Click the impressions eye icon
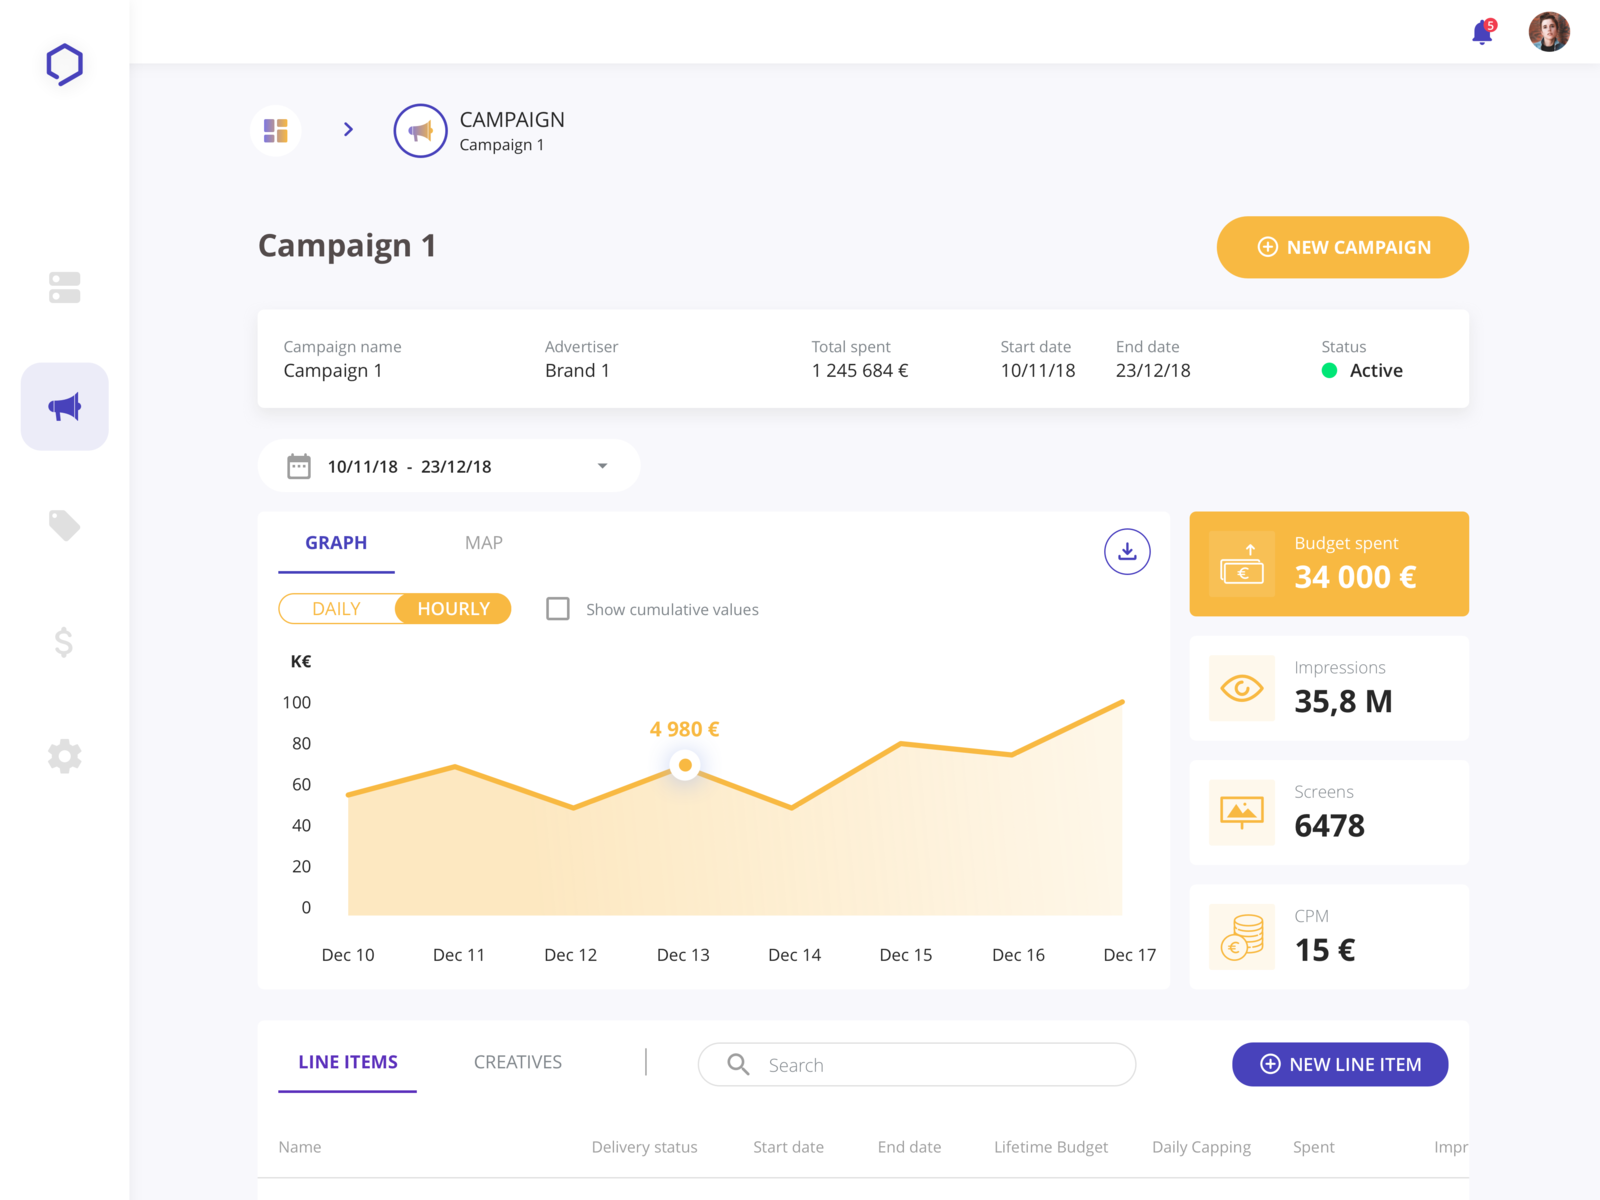The width and height of the screenshot is (1600, 1200). click(x=1242, y=688)
